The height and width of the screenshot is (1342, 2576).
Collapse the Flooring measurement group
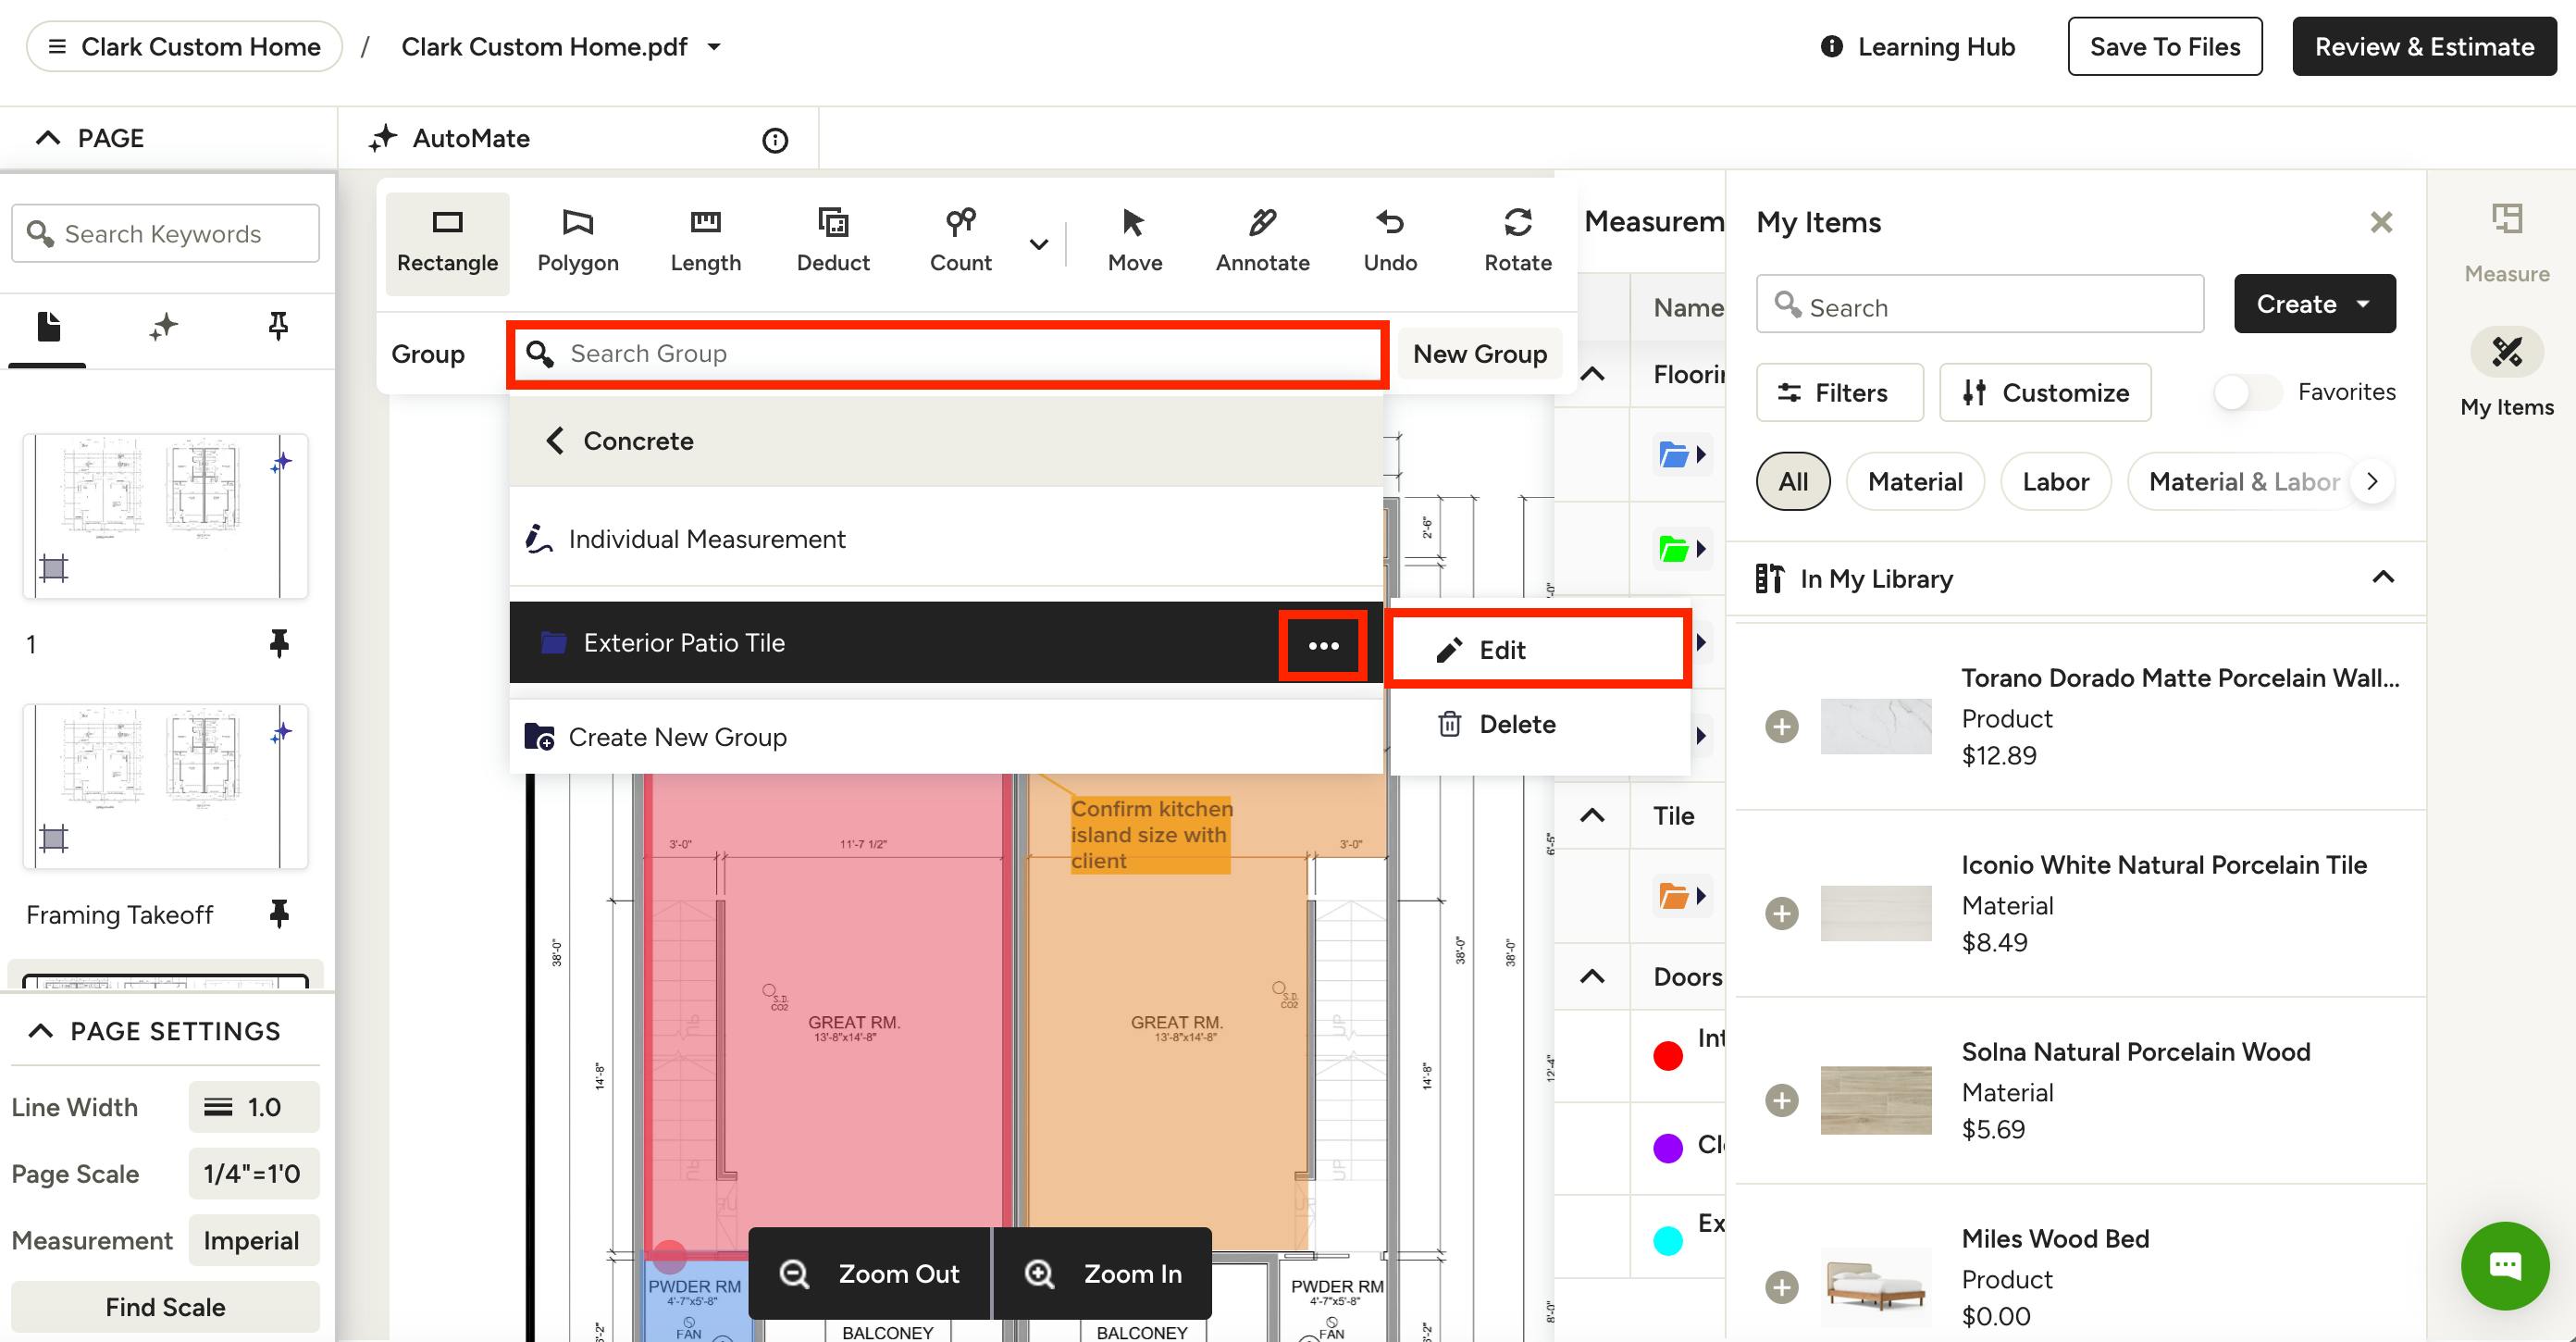[1592, 374]
